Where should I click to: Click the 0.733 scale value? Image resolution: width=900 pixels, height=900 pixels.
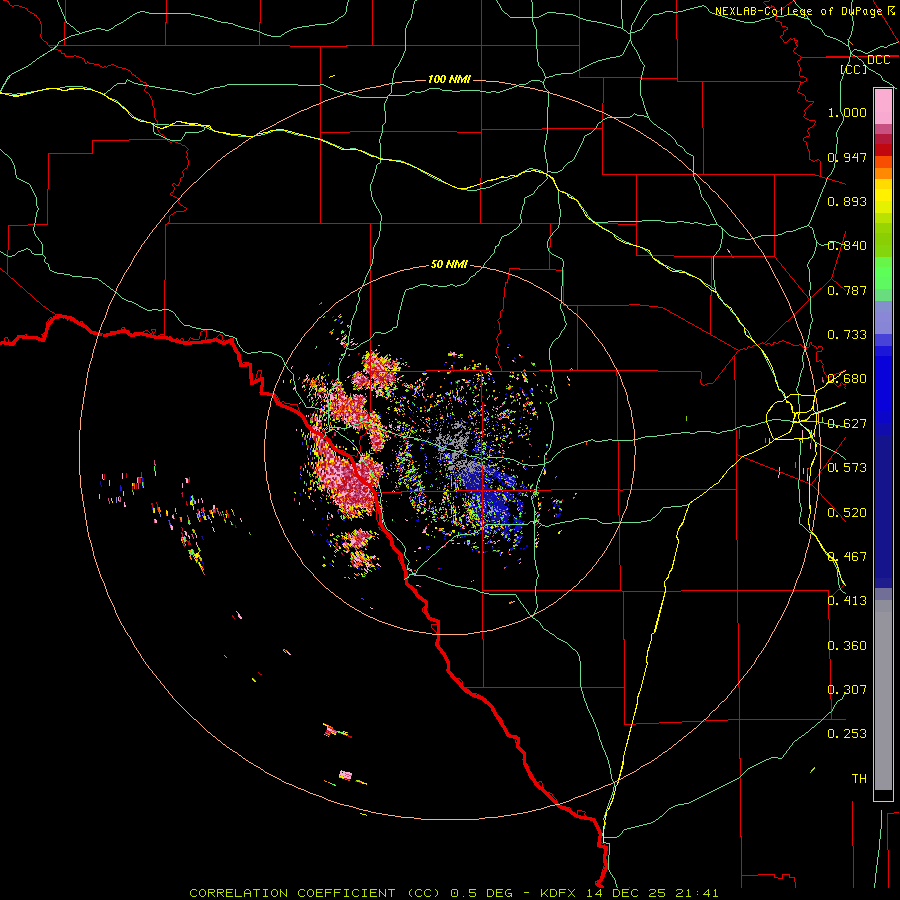pos(847,335)
